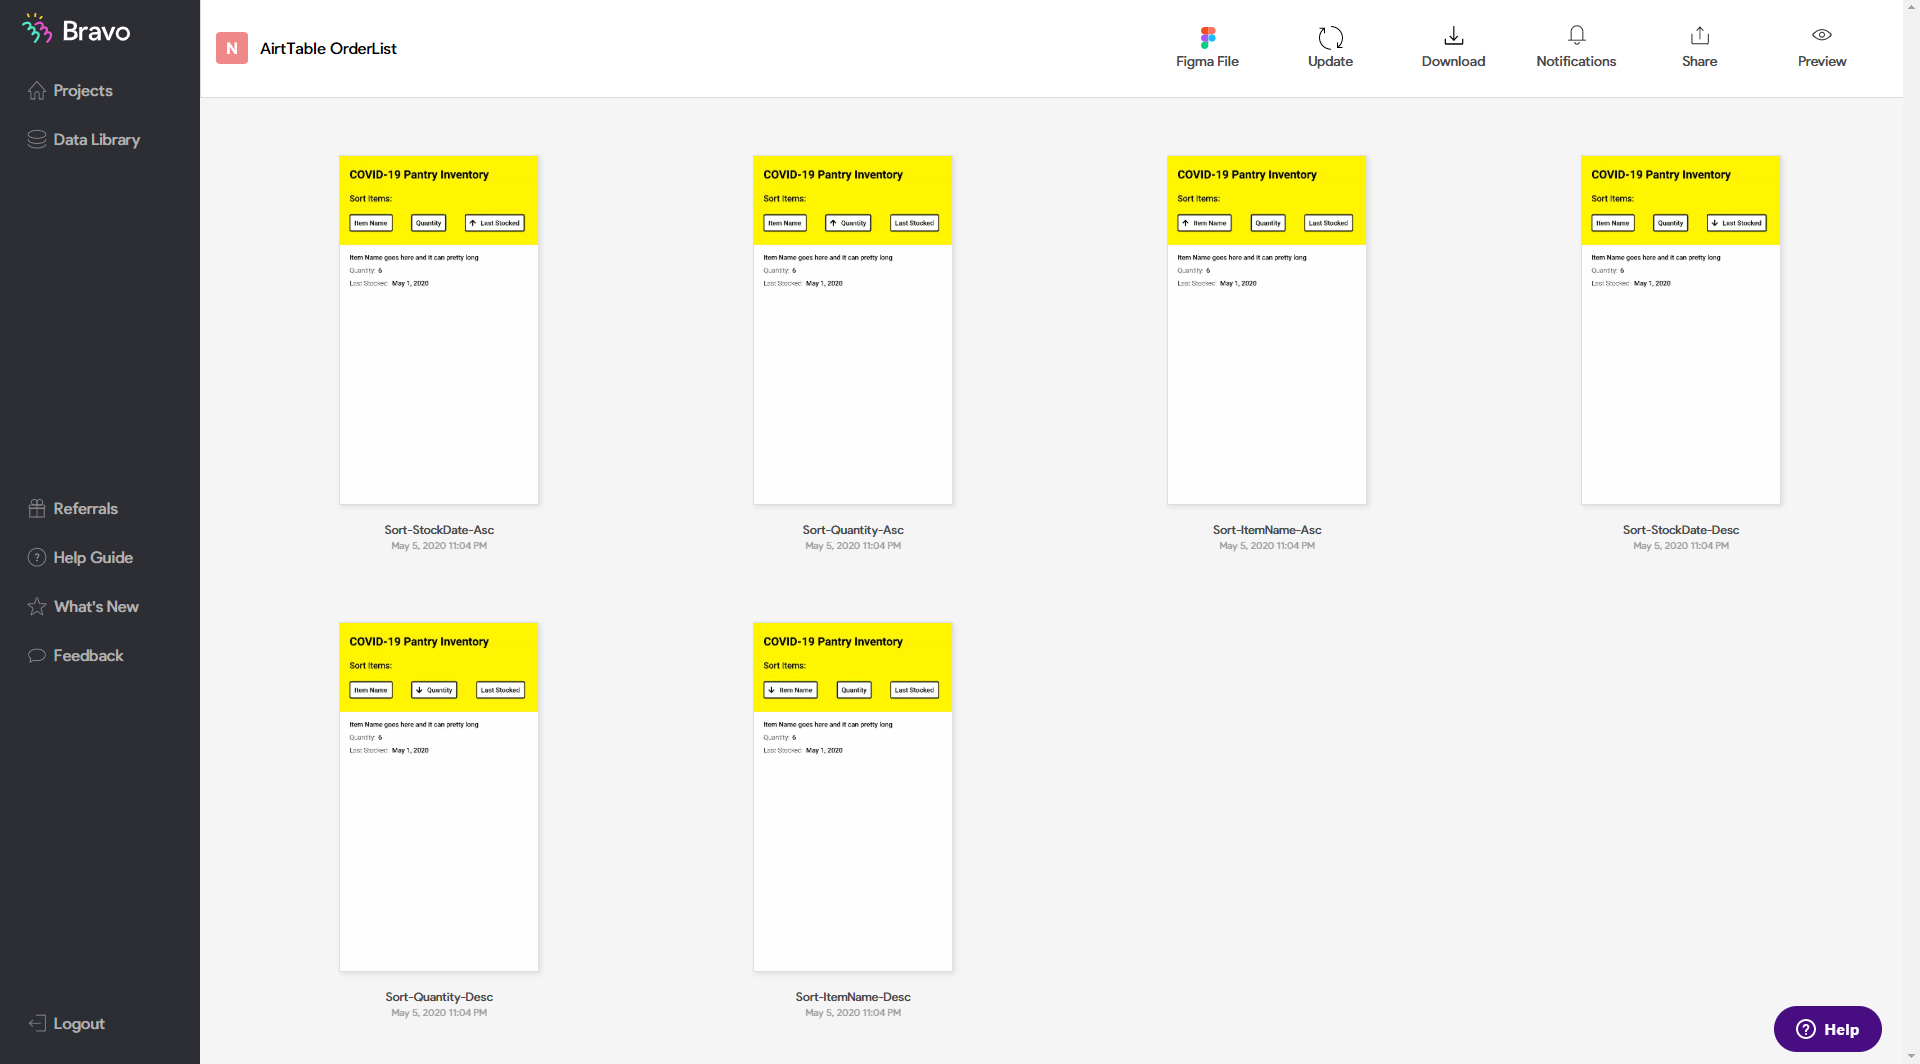Open What's New section
Image resolution: width=1920 pixels, height=1064 pixels.
96,607
